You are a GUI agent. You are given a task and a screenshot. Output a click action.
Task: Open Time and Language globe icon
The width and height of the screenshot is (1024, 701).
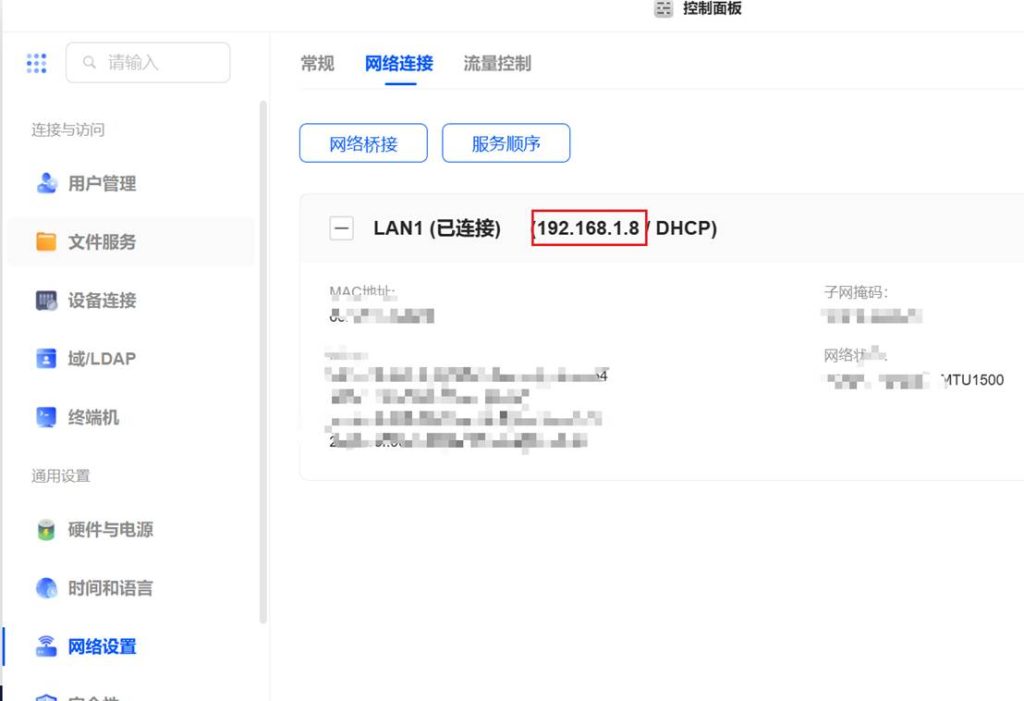[x=46, y=588]
